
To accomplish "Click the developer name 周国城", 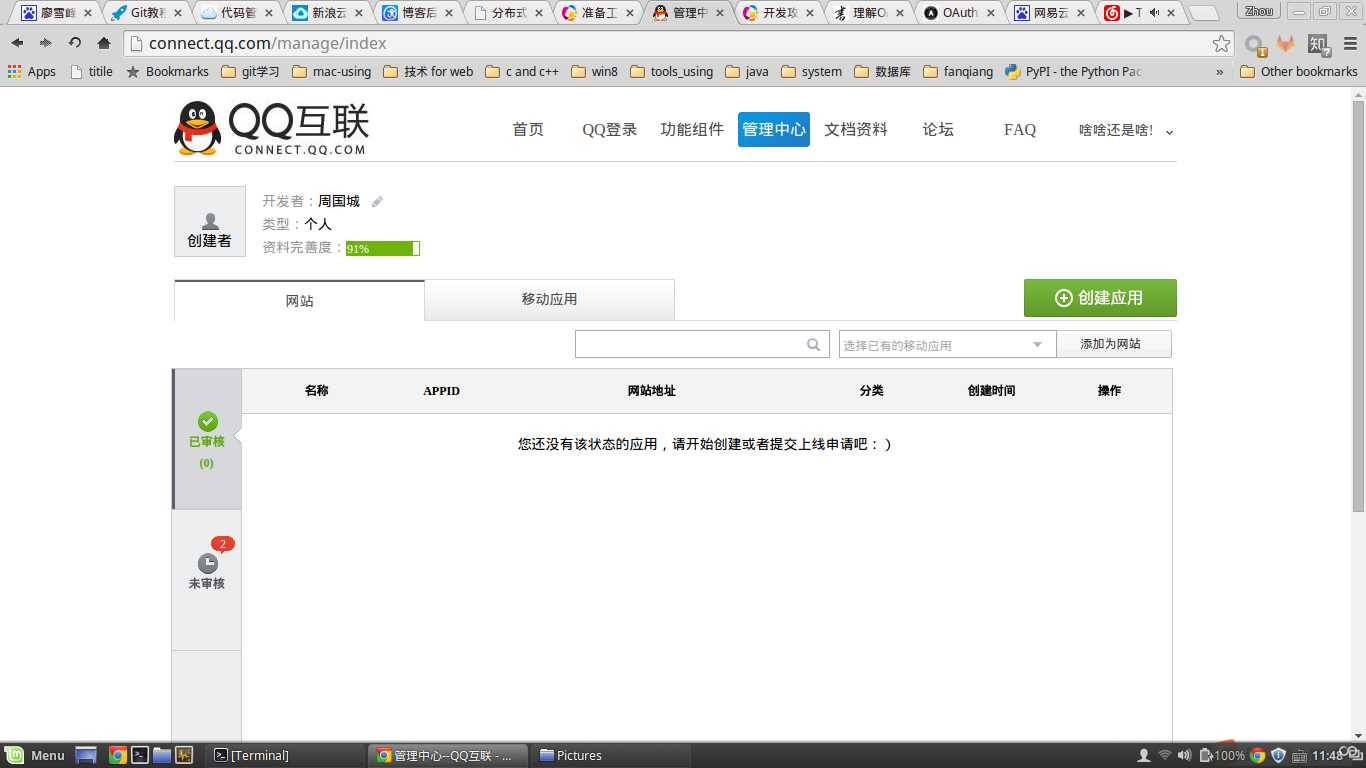I will [339, 201].
